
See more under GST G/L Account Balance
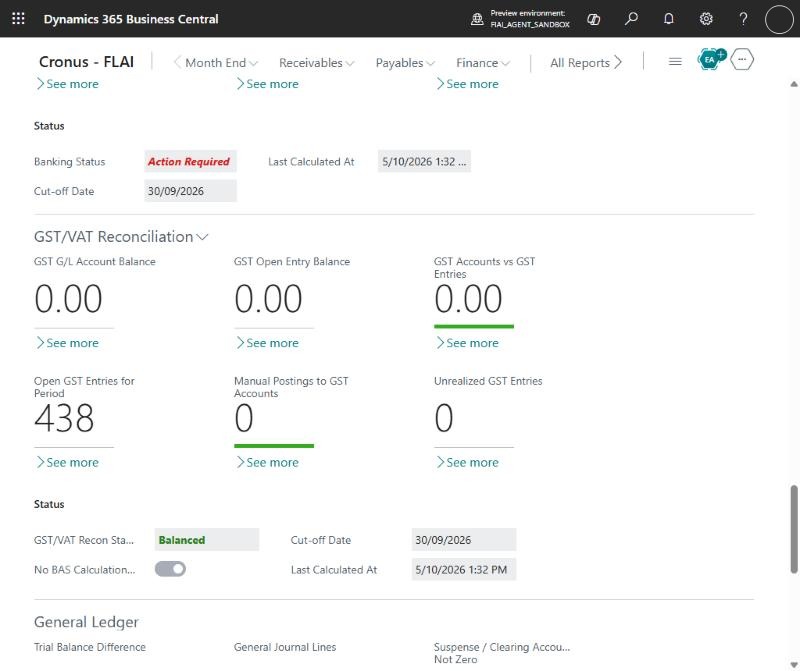click(67, 343)
